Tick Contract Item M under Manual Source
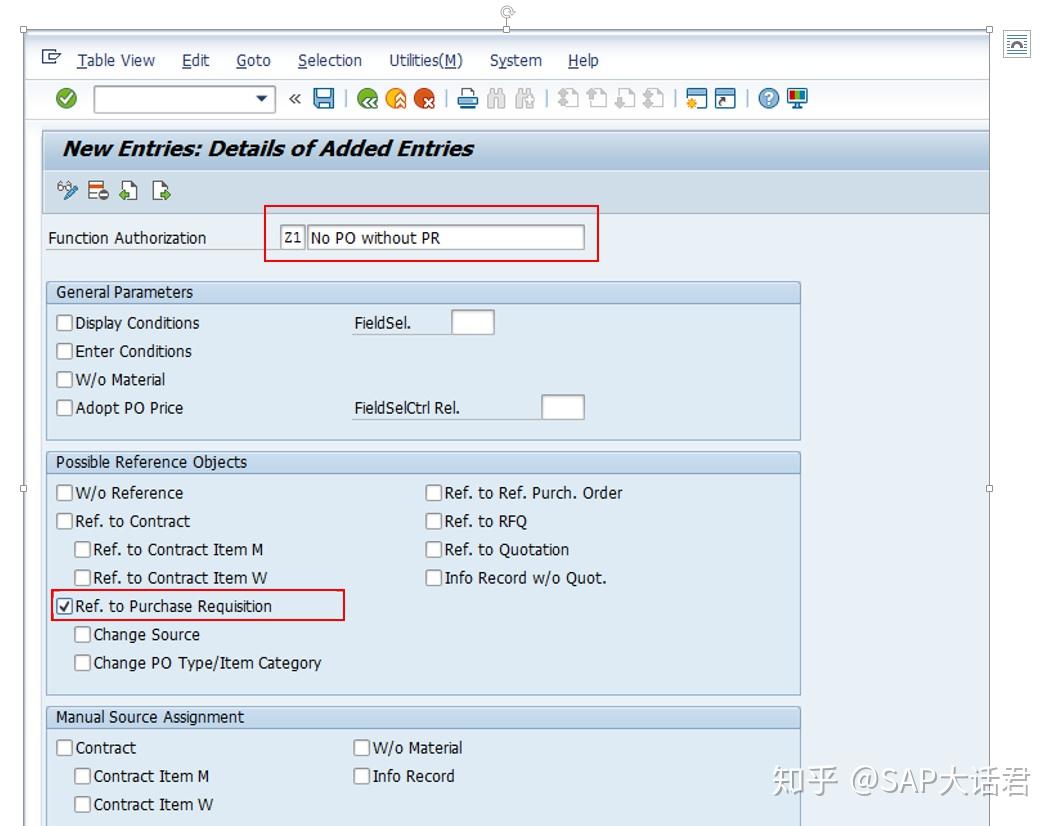 tap(82, 776)
